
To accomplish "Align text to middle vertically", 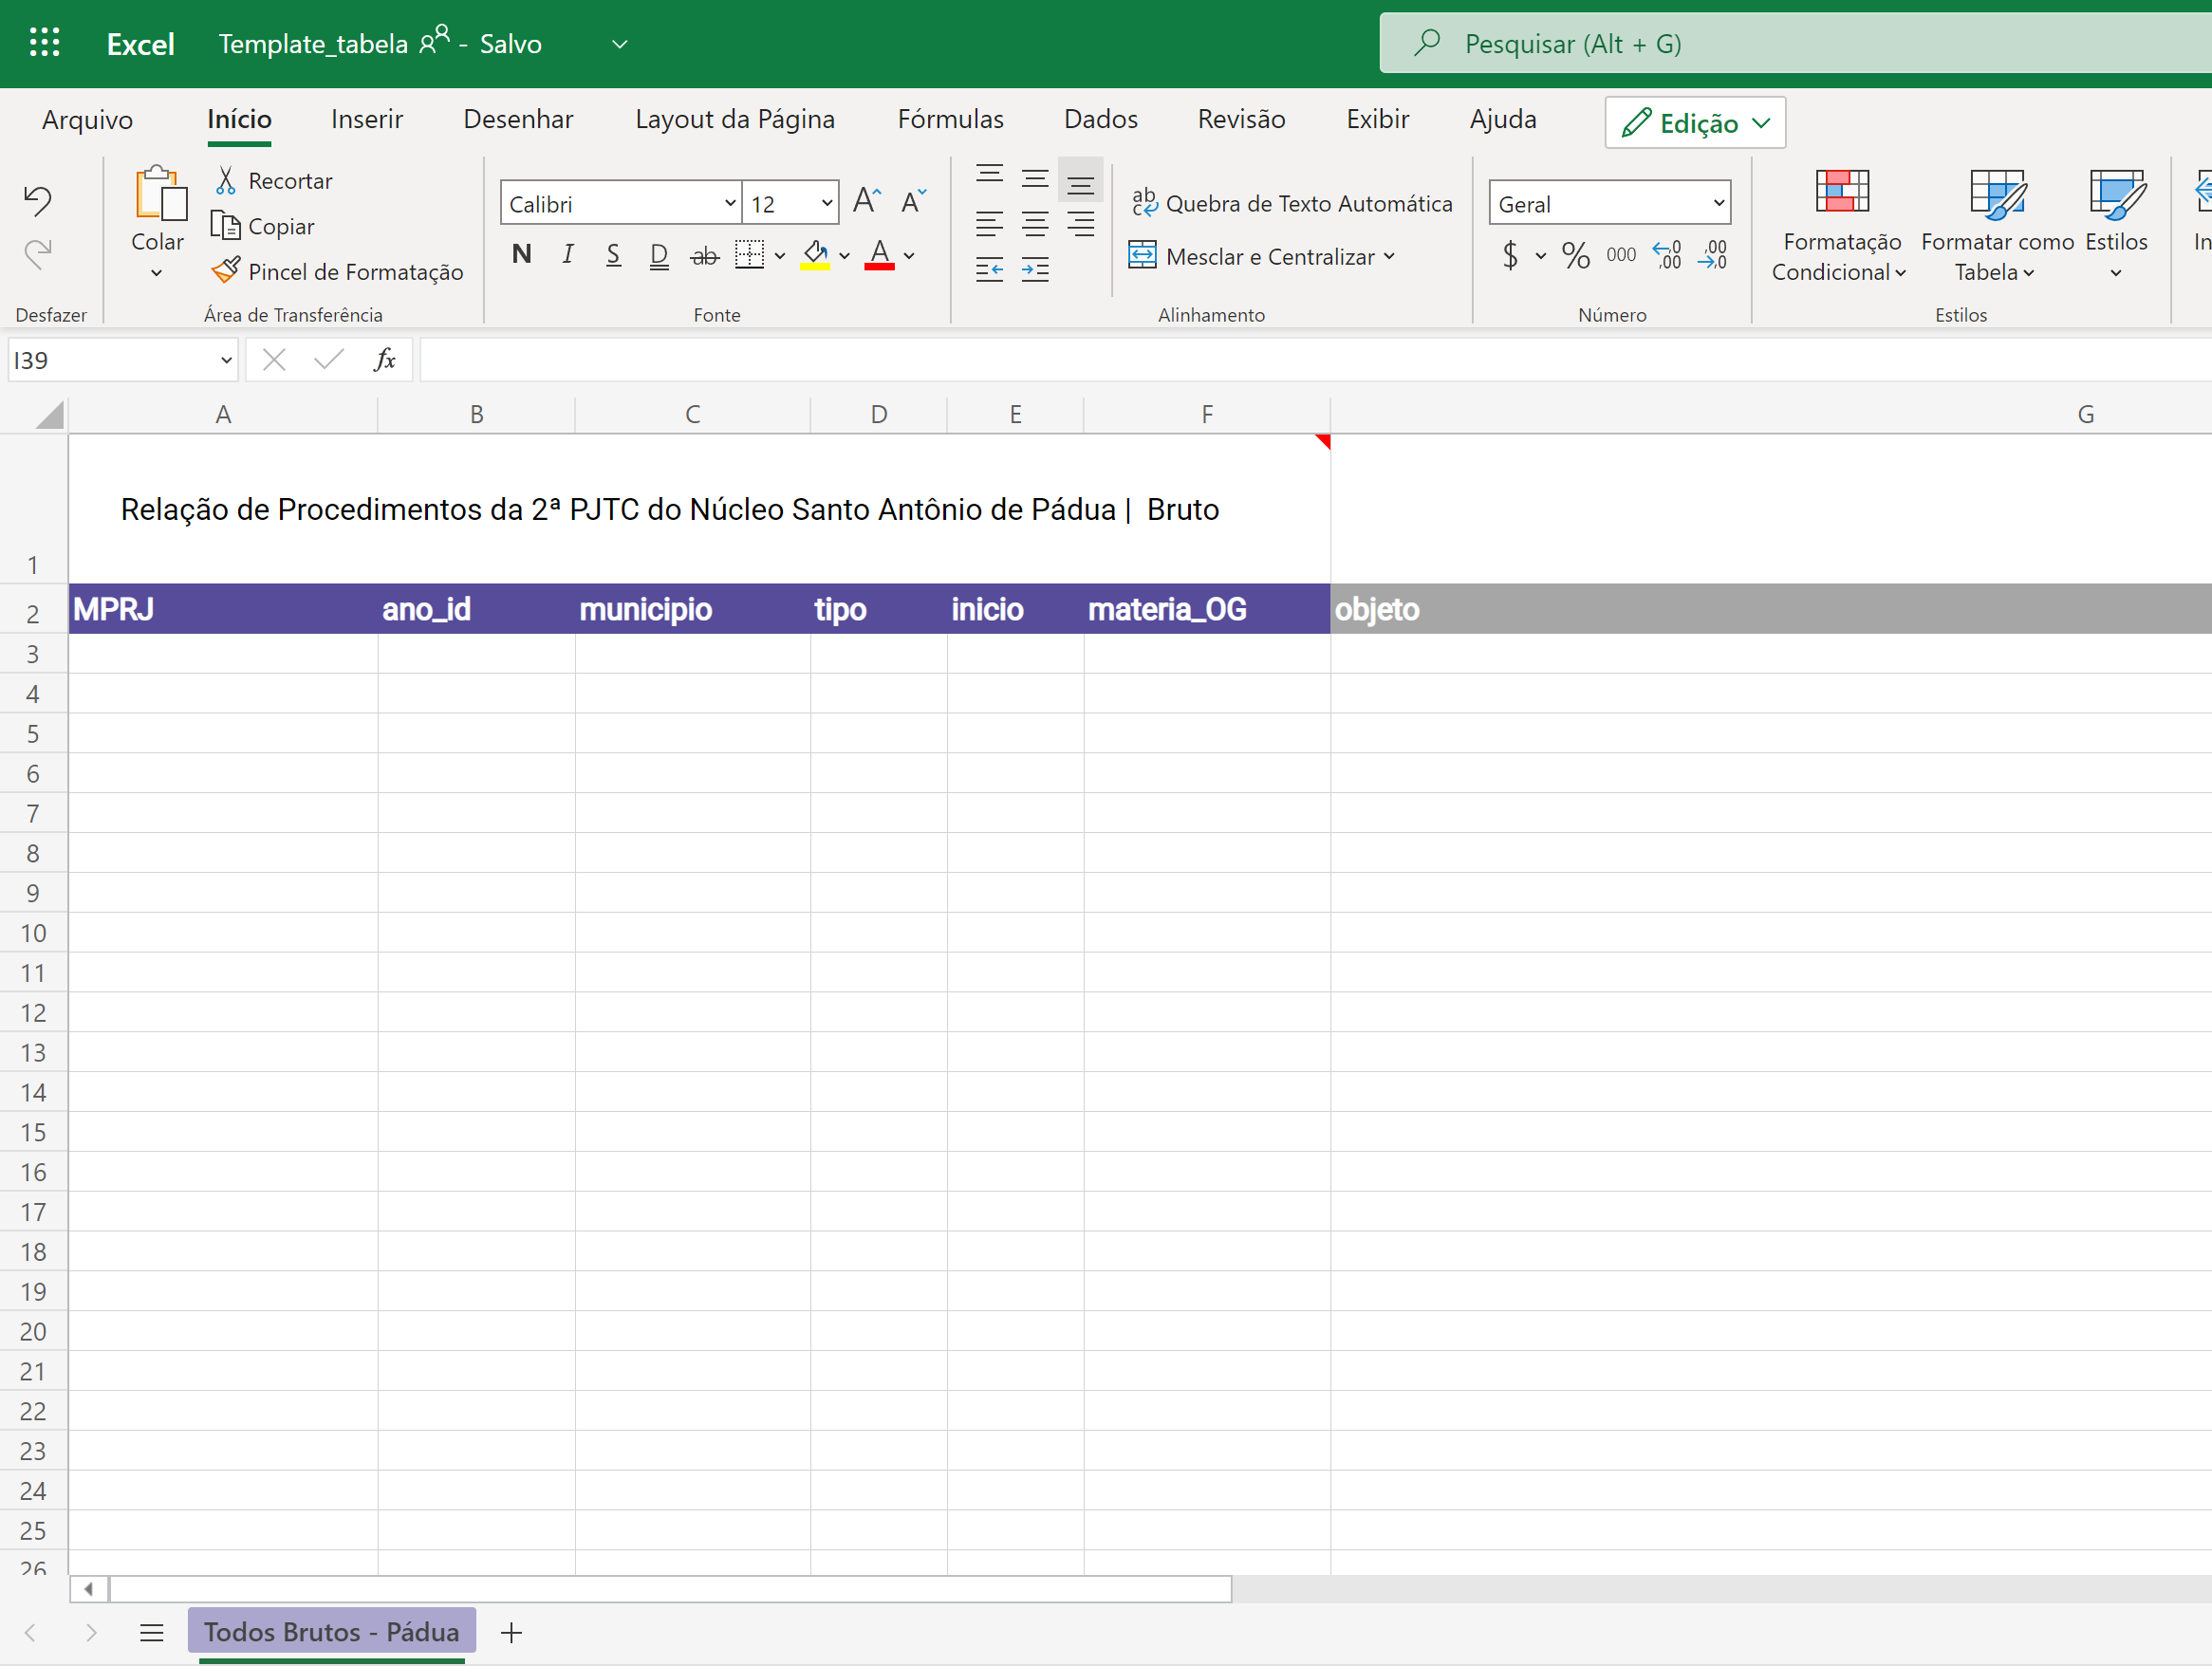I will (1035, 178).
